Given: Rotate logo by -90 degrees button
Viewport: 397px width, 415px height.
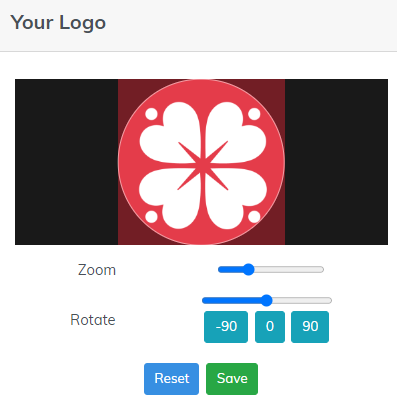Looking at the screenshot, I should point(226,327).
